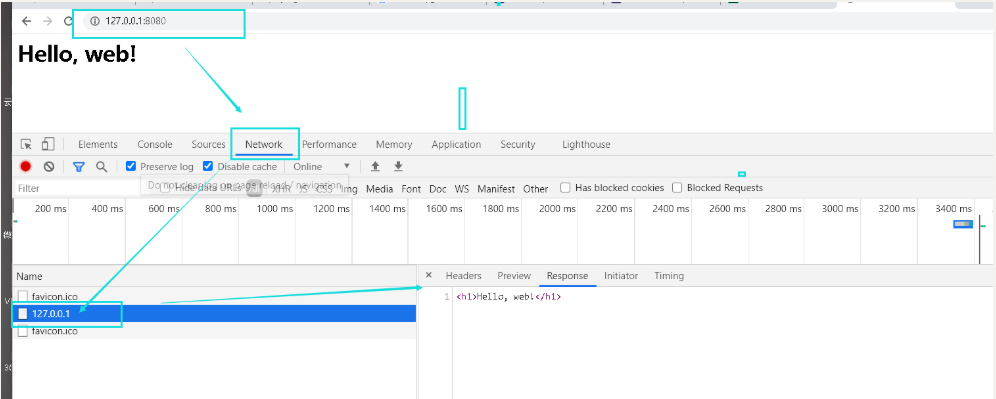Image resolution: width=996 pixels, height=399 pixels.
Task: Click the red record network log icon
Action: tap(25, 166)
